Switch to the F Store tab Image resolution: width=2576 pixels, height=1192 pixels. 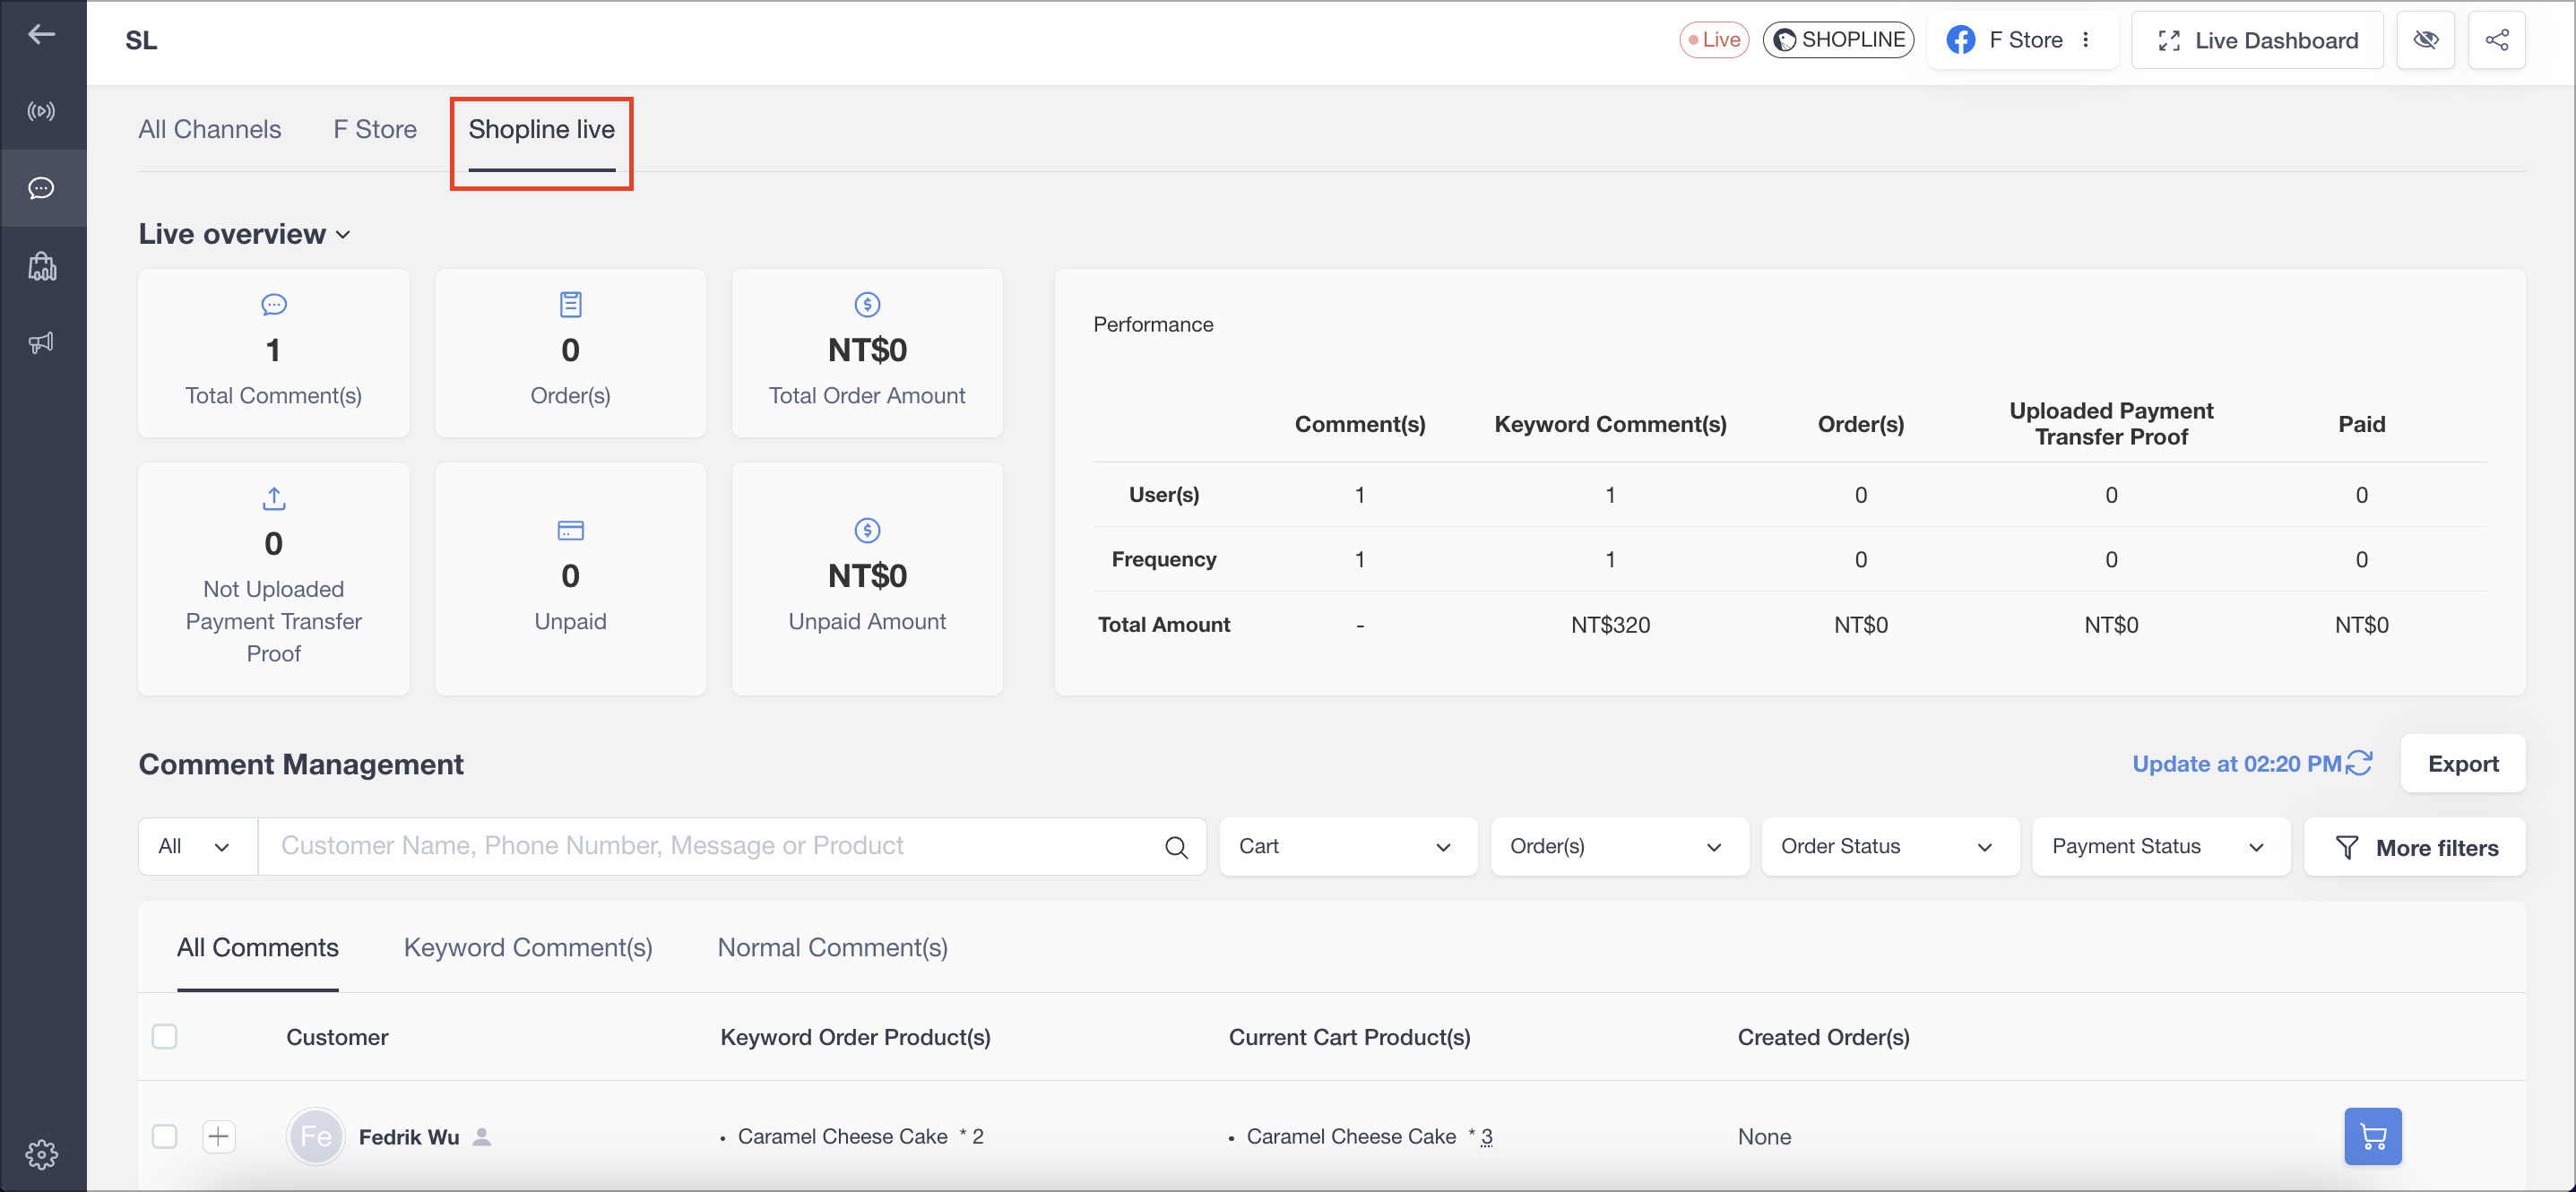pos(374,130)
